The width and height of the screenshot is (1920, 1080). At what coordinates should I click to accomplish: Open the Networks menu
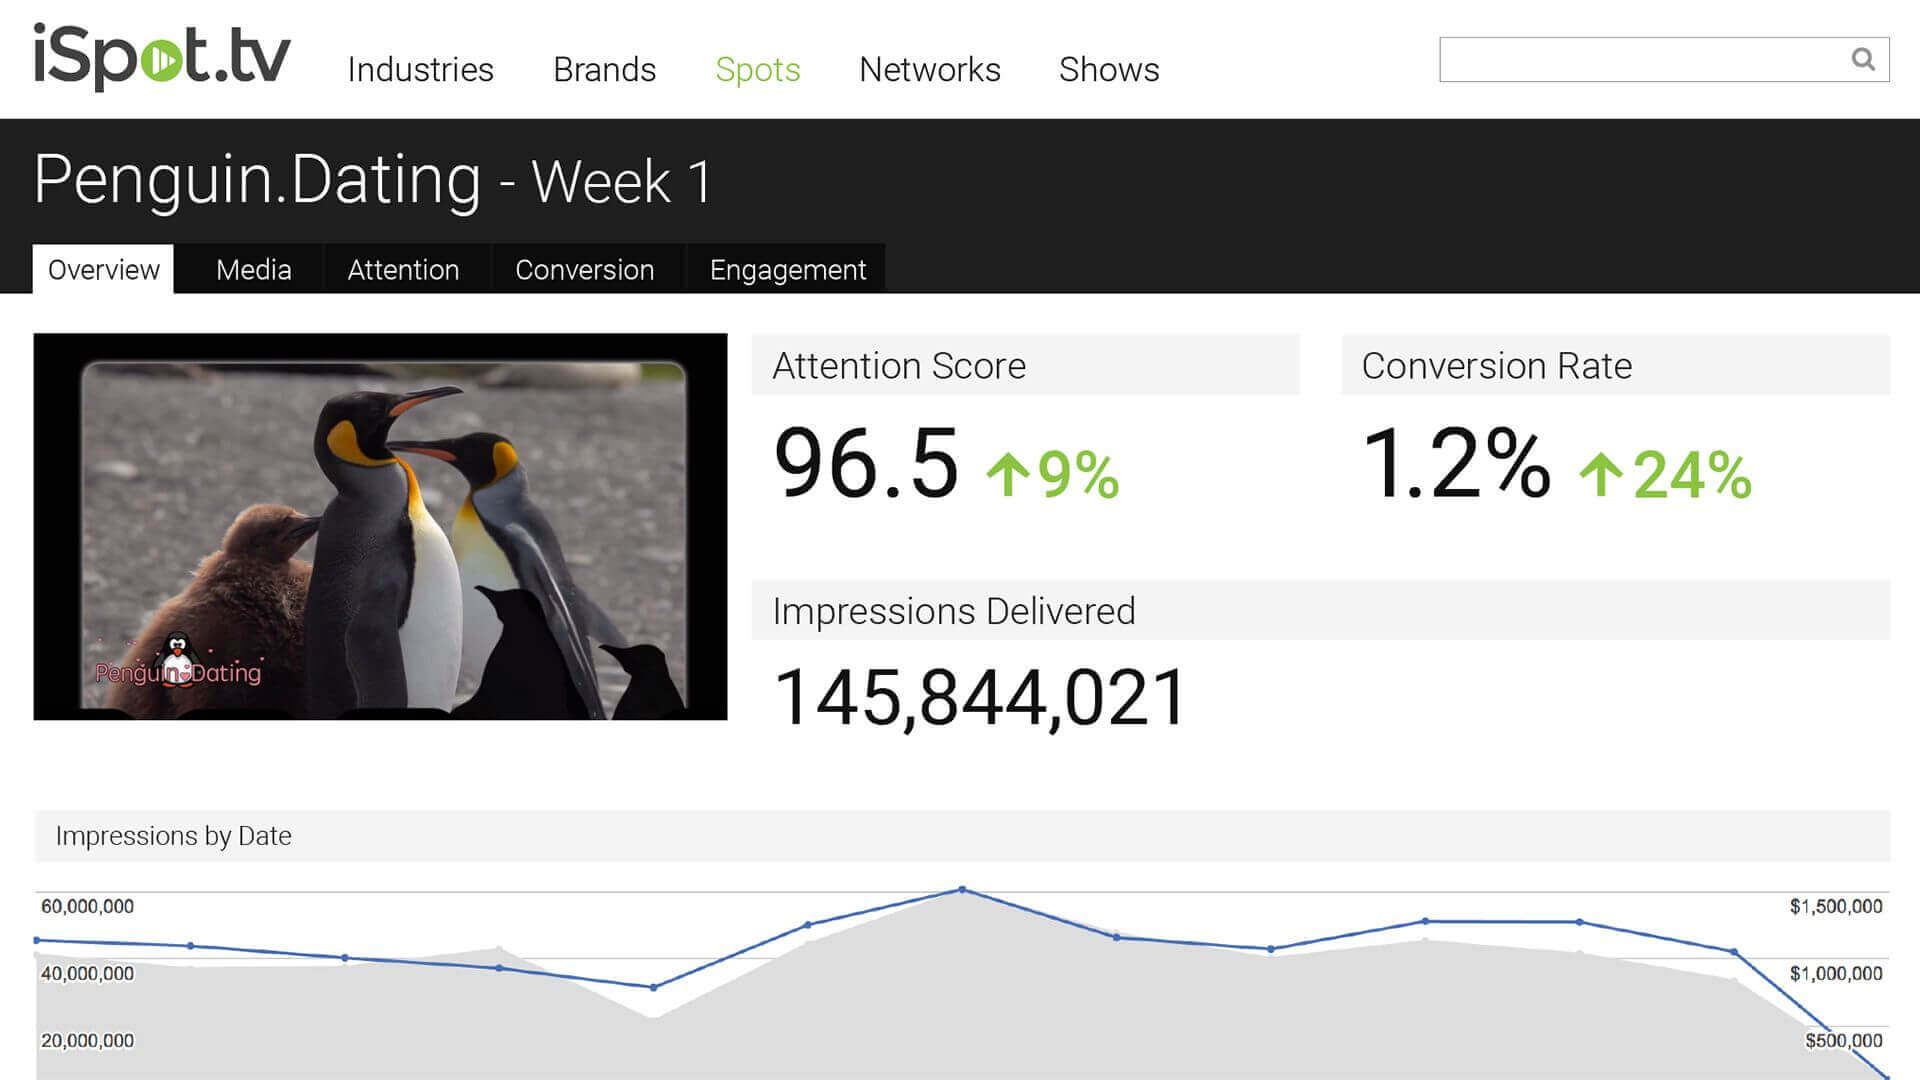(x=930, y=69)
